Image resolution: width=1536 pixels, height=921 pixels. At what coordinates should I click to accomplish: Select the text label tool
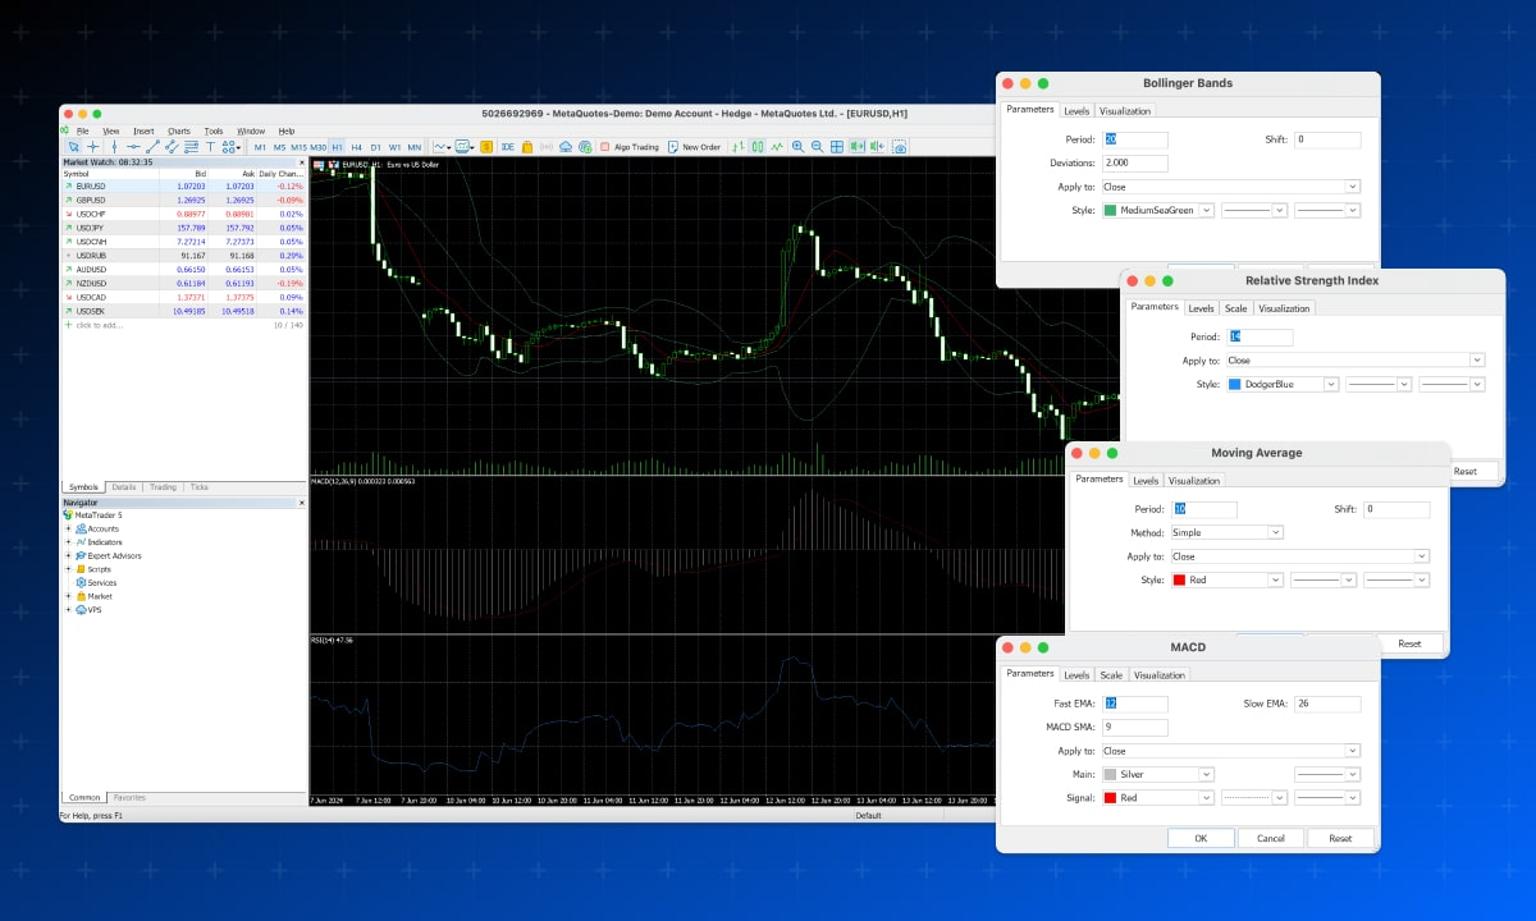tap(210, 147)
